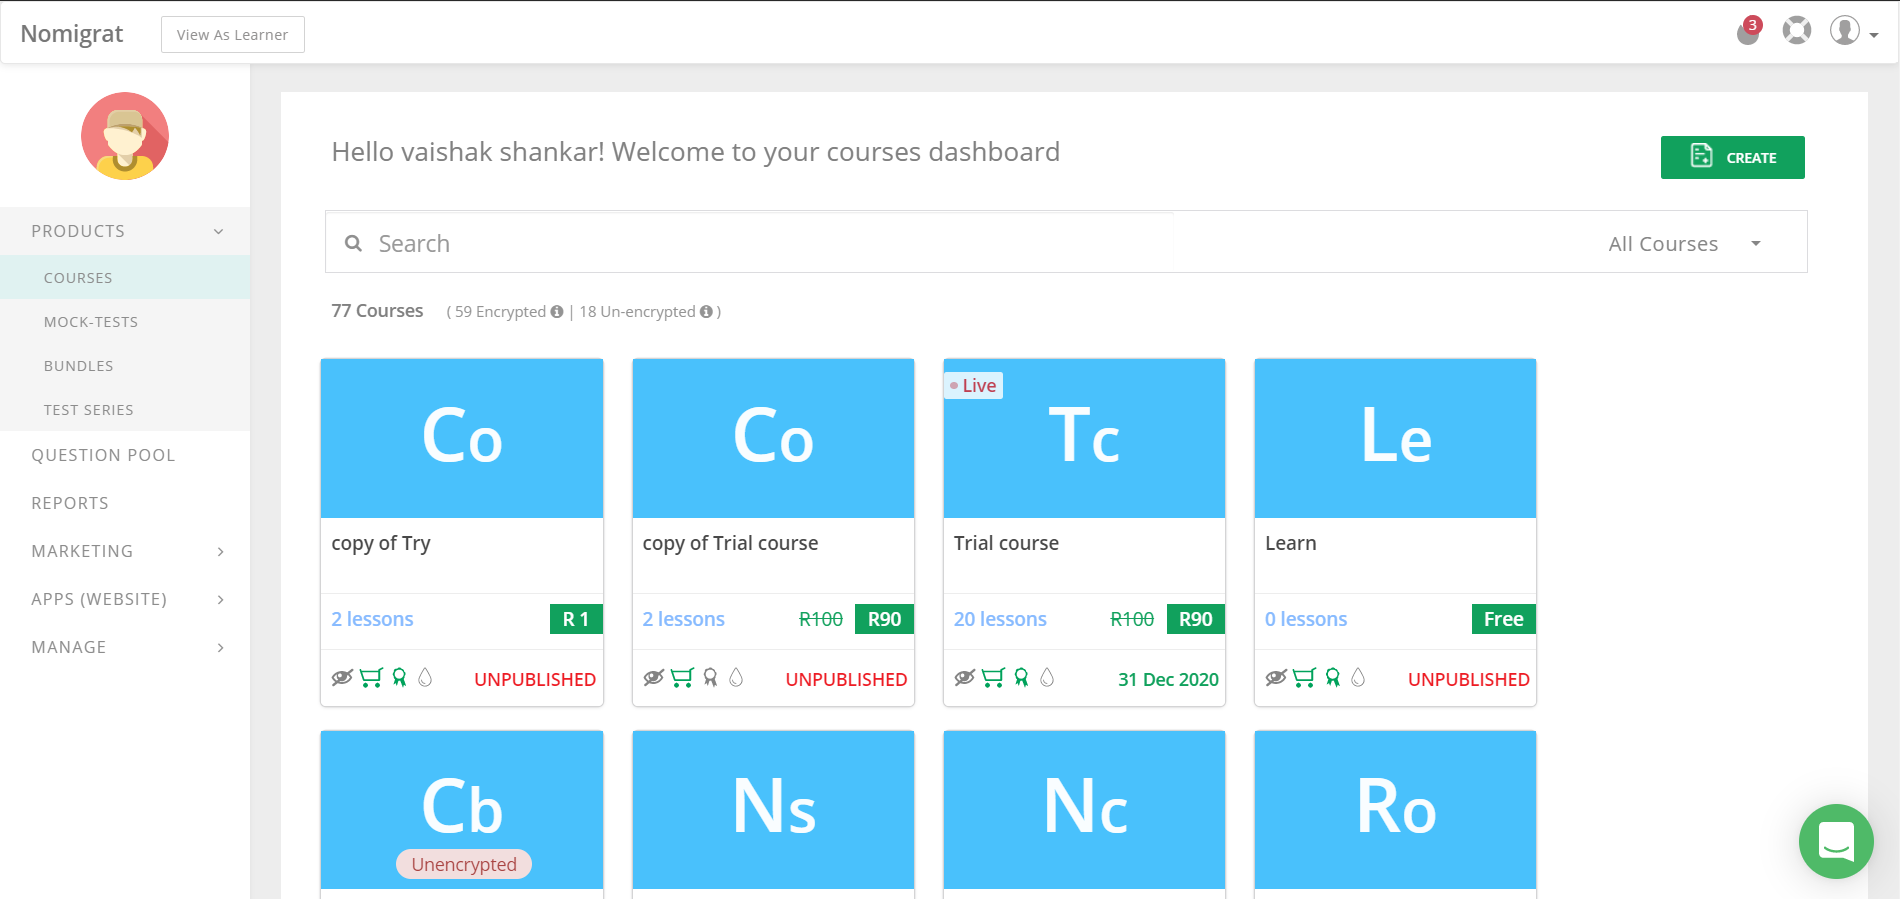
Task: Click the Nomigrat brand name
Action: 72,34
